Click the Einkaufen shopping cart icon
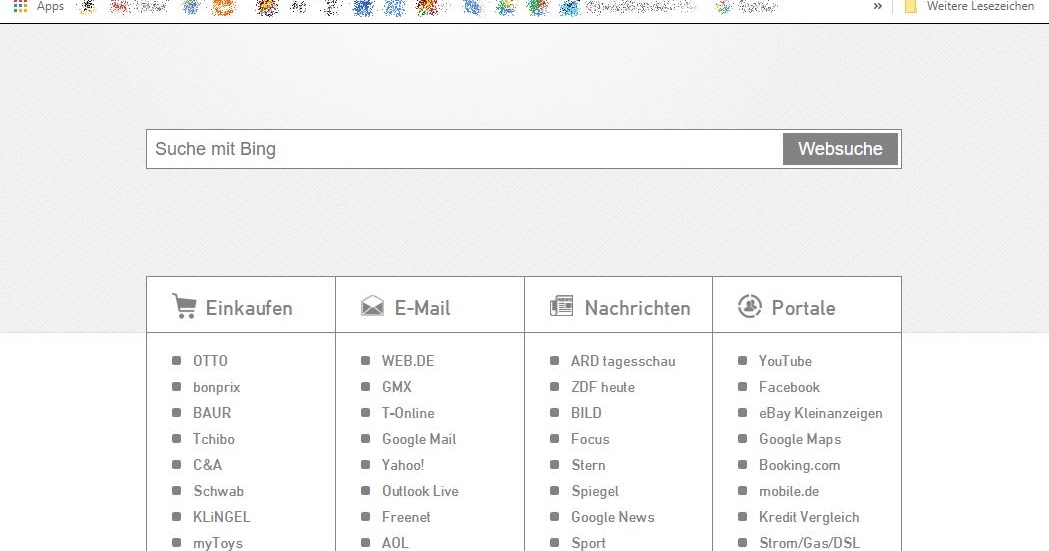This screenshot has height=551, width=1049. point(184,306)
